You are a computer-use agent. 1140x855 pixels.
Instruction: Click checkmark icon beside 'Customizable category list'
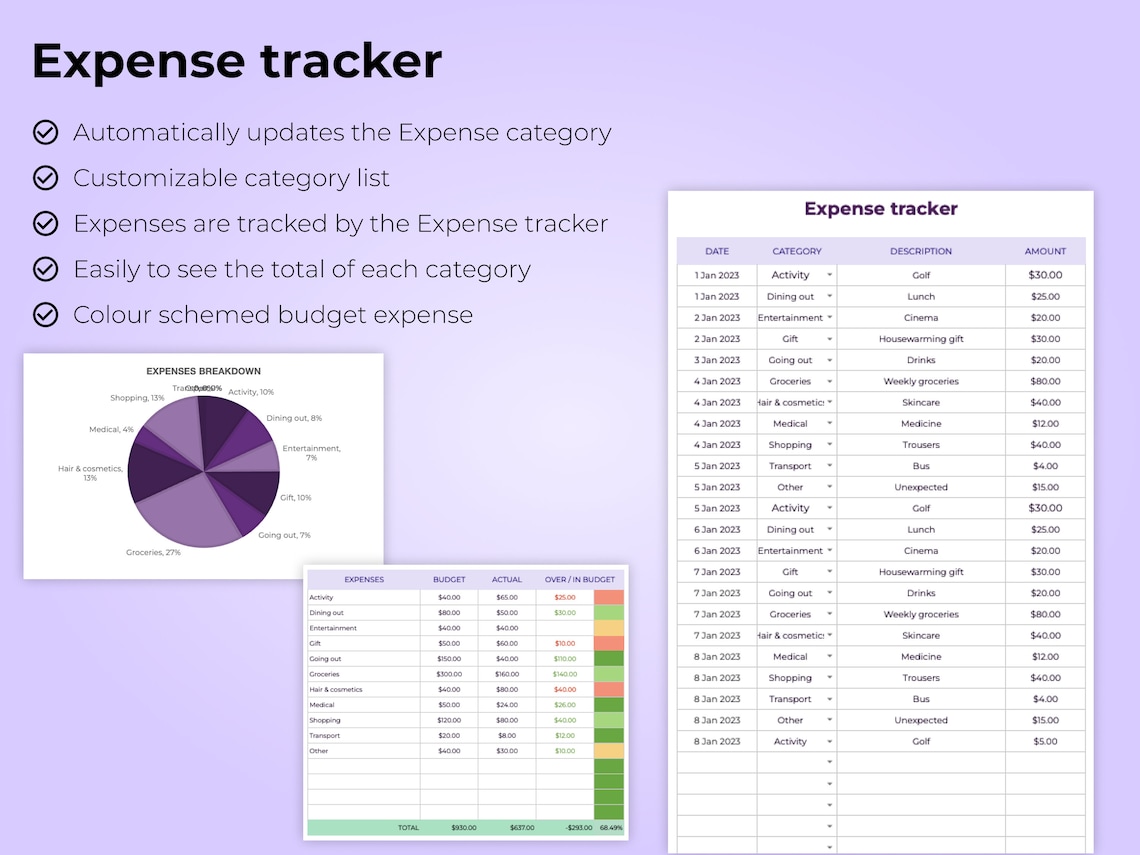click(x=46, y=178)
